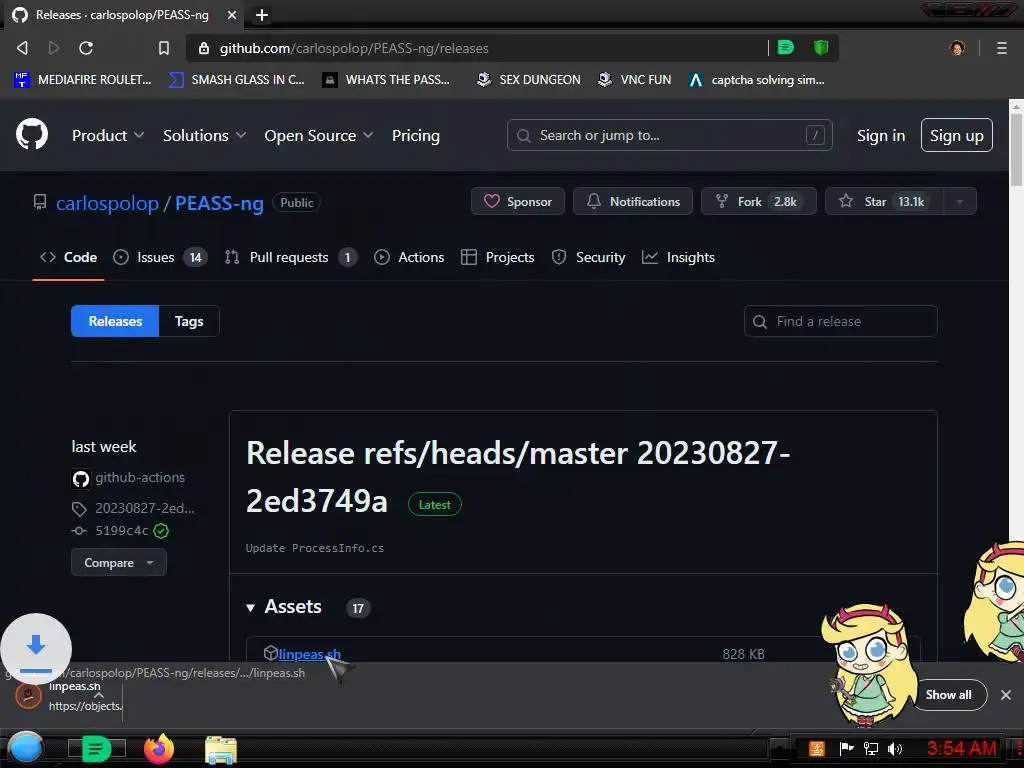Click the Sign in link
Viewport: 1024px width, 768px height.
tap(880, 135)
